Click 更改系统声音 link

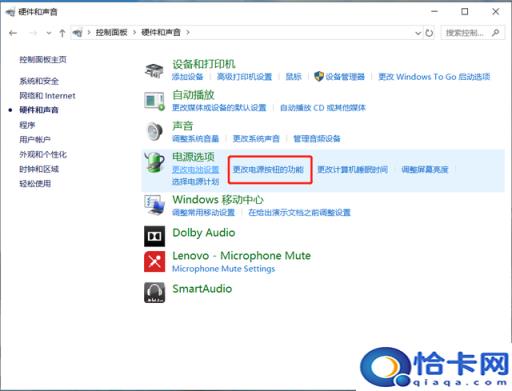tap(256, 138)
